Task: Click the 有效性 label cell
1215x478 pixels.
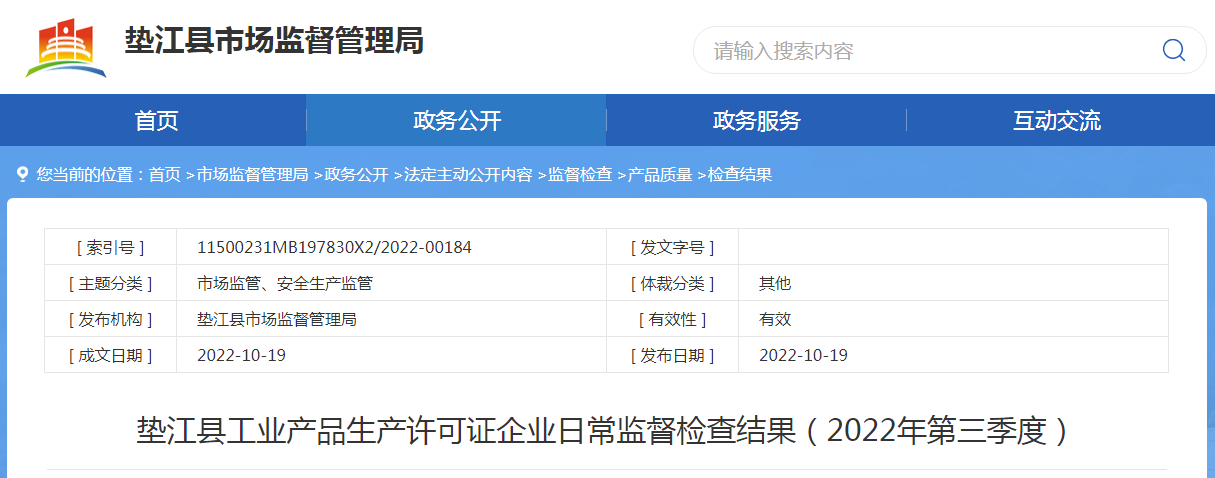Action: [x=672, y=319]
